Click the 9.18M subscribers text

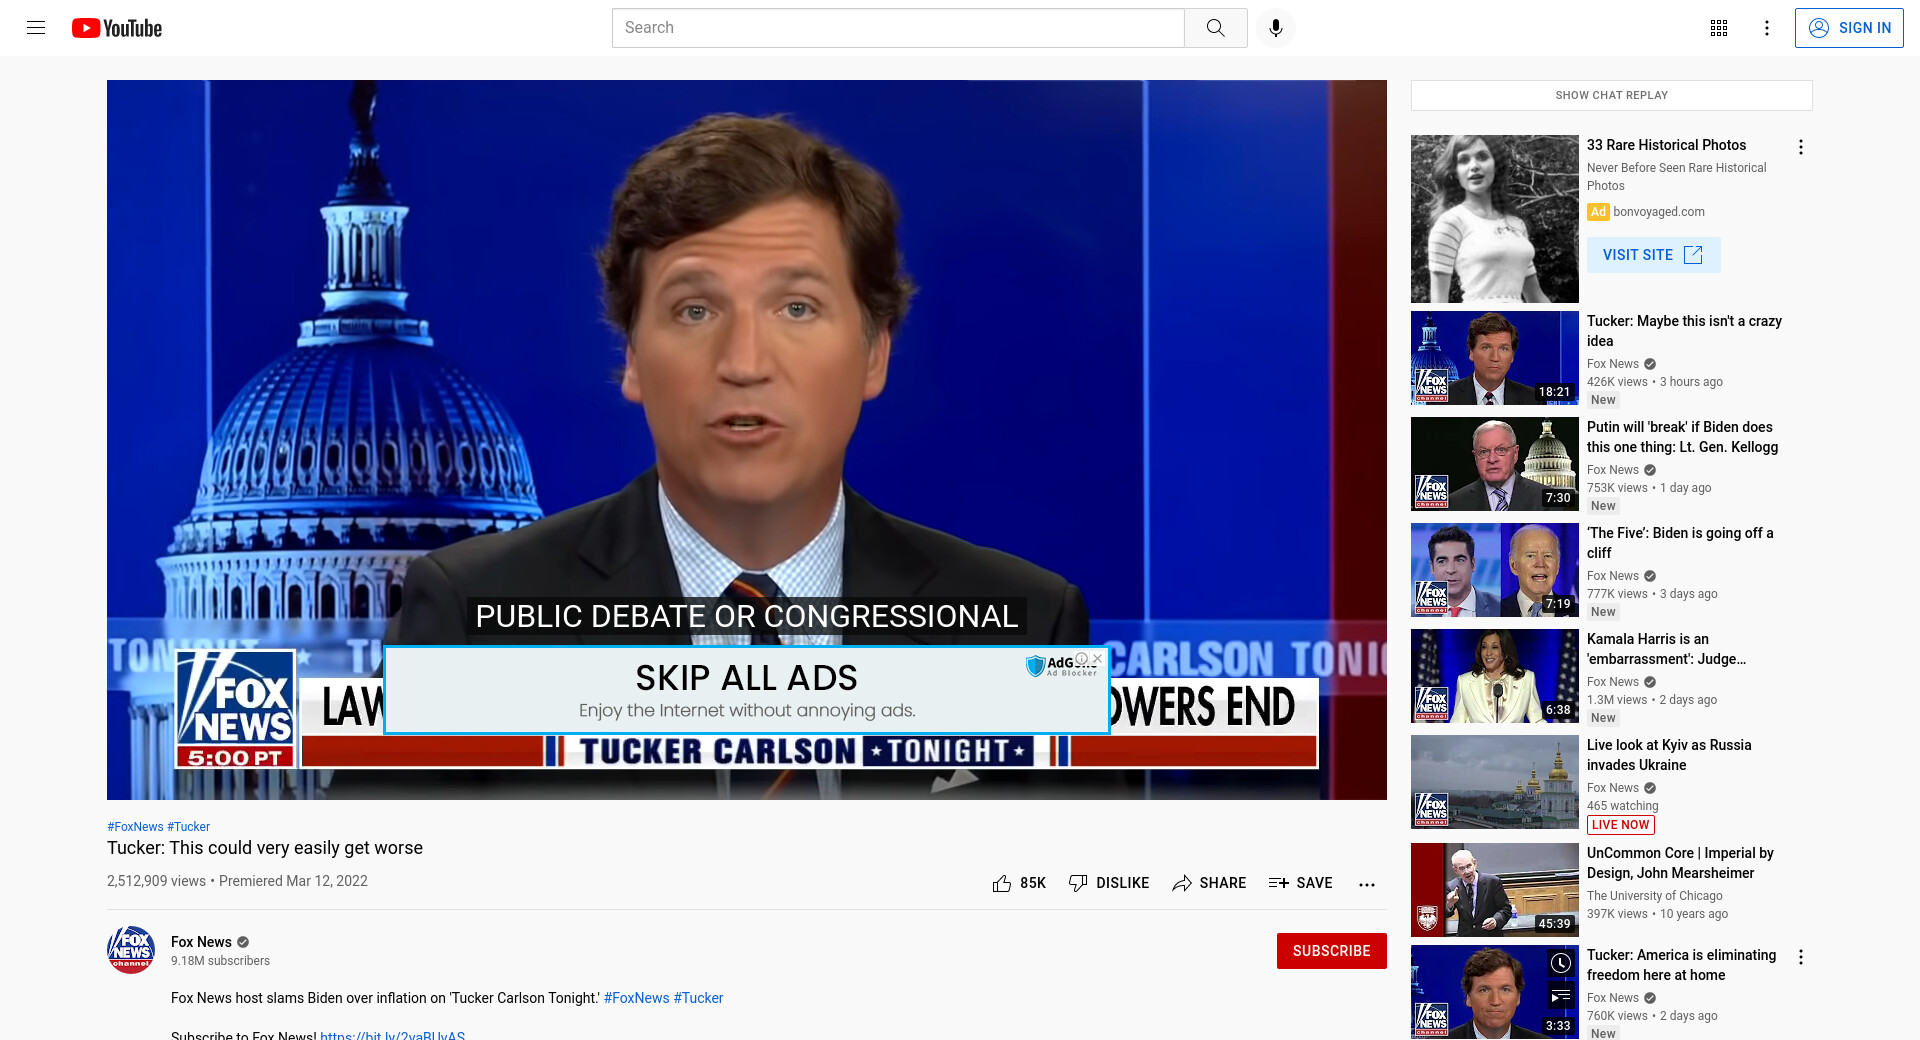point(220,961)
